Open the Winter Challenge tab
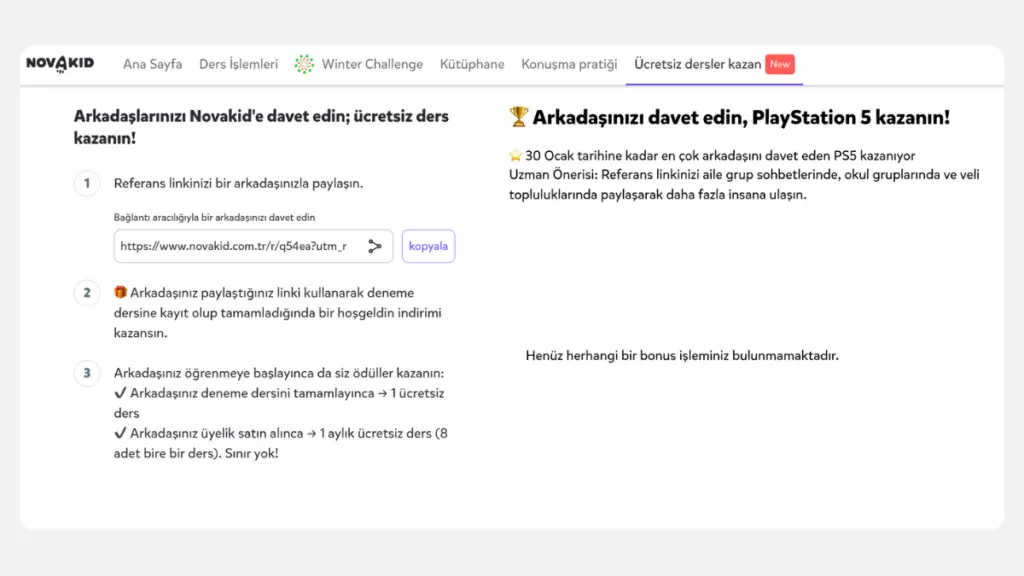The height and width of the screenshot is (576, 1024). (x=372, y=64)
